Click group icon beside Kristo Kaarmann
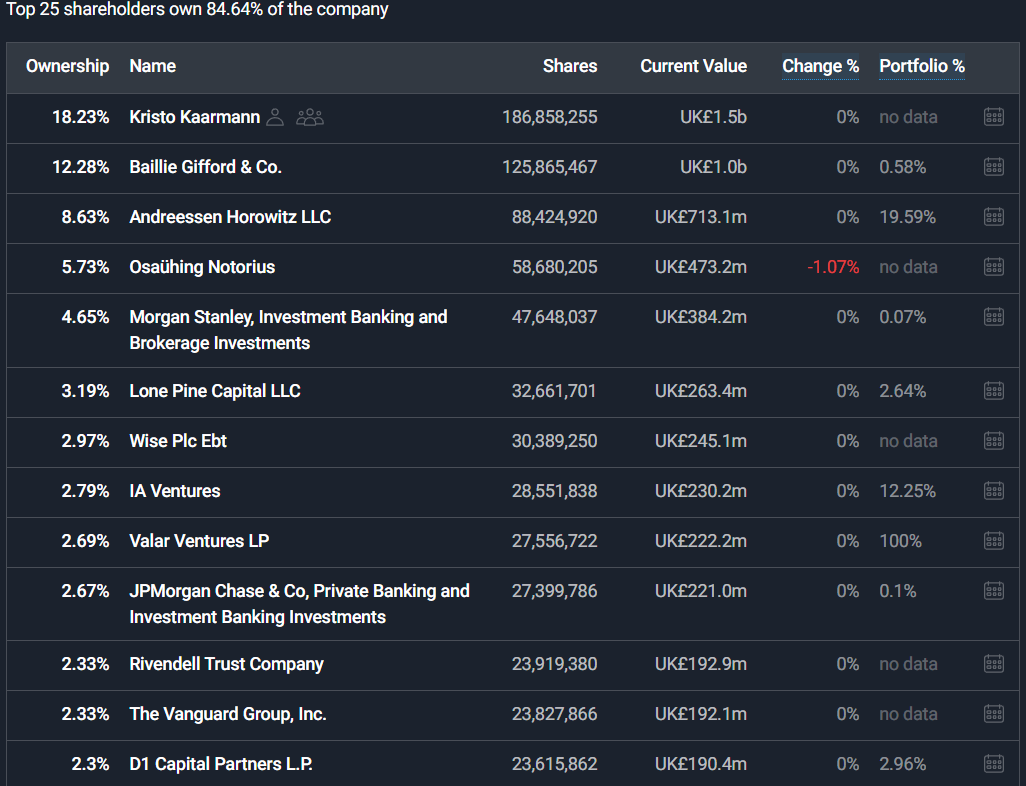 coord(310,117)
